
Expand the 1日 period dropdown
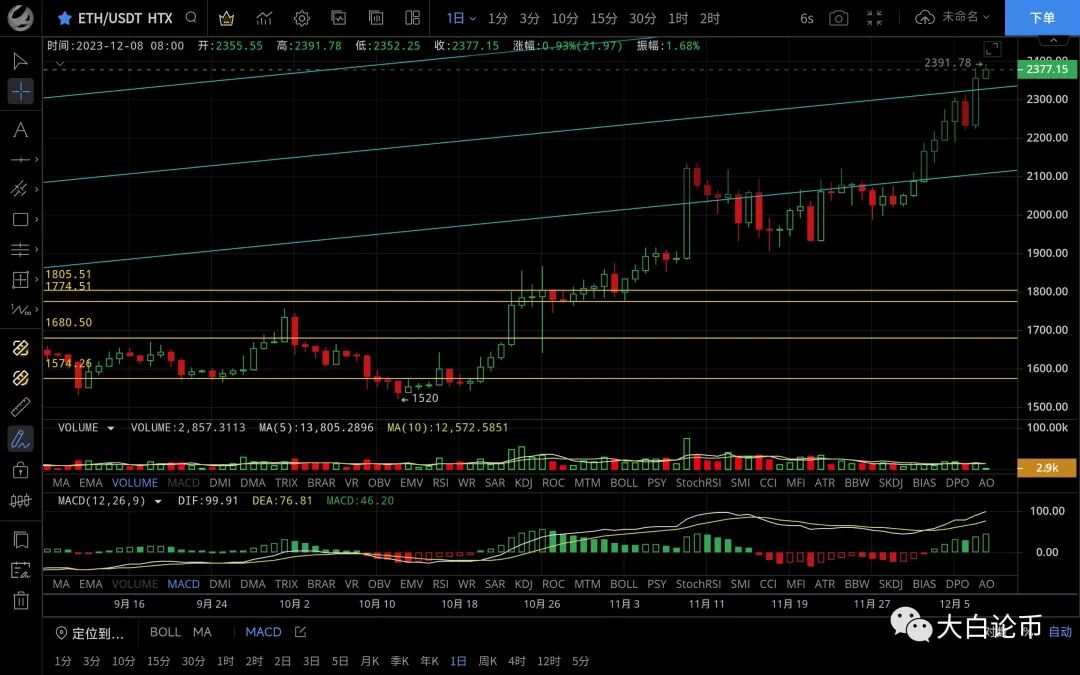pyautogui.click(x=461, y=19)
